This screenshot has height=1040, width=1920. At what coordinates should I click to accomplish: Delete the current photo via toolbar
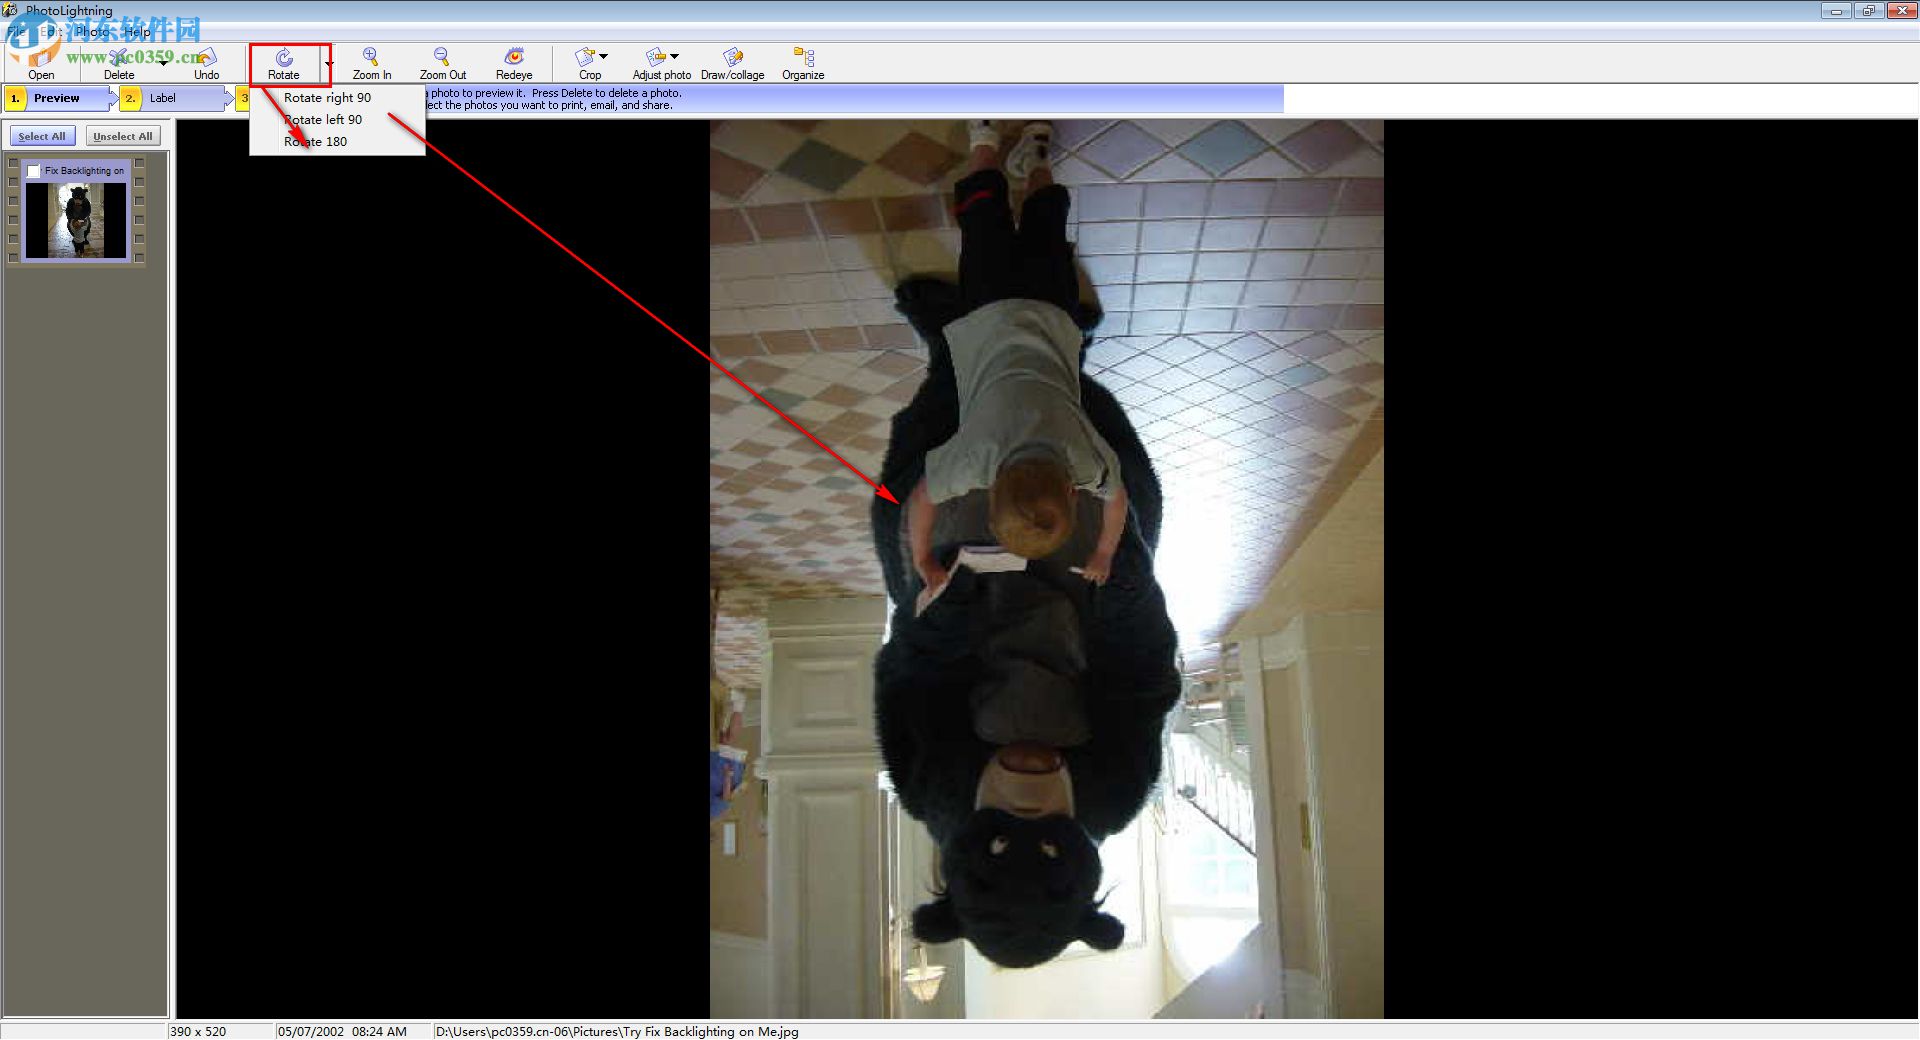pyautogui.click(x=119, y=63)
